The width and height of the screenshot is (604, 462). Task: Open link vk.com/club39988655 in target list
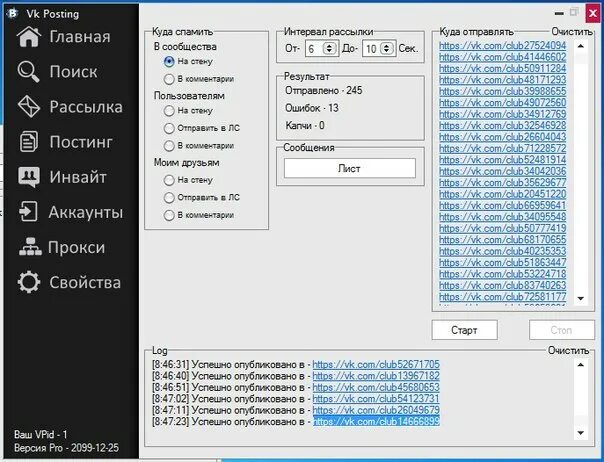click(x=502, y=91)
